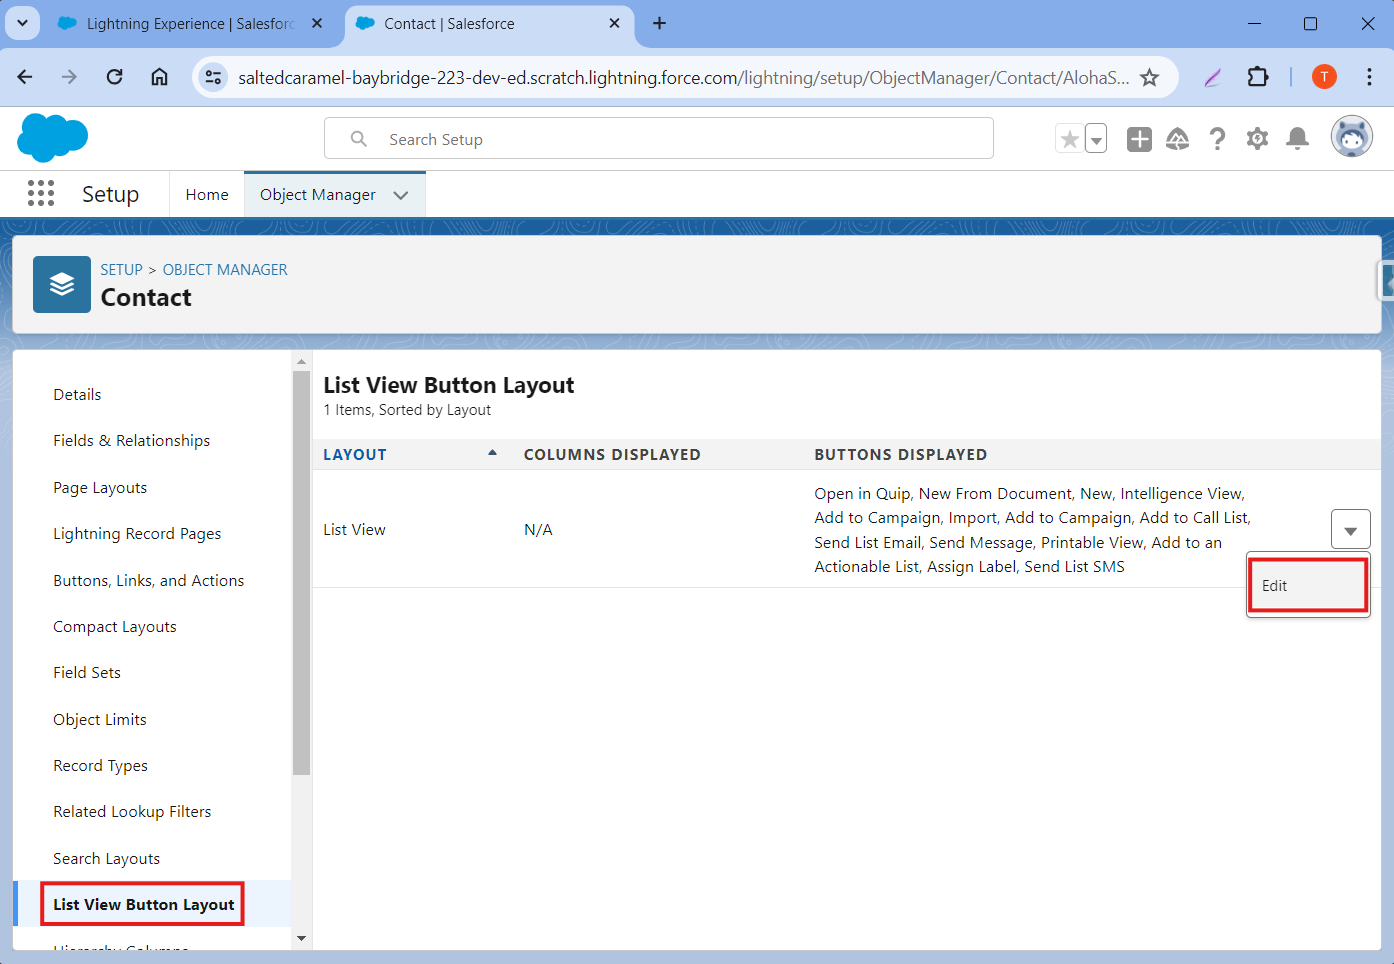Open Object Limits in the sidebar

click(x=99, y=719)
